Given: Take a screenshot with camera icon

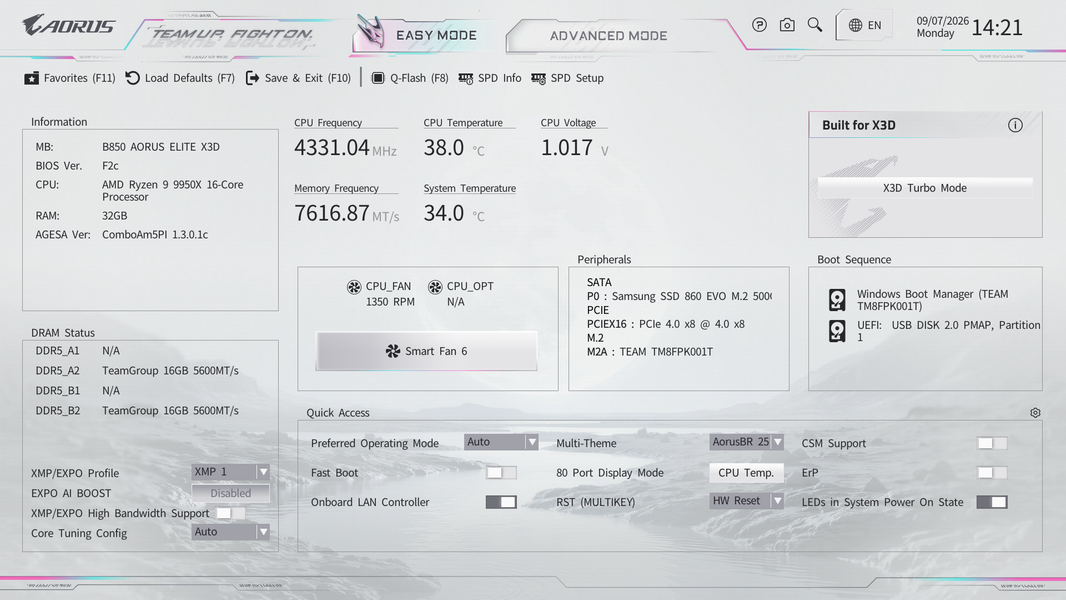Looking at the screenshot, I should click(x=787, y=25).
